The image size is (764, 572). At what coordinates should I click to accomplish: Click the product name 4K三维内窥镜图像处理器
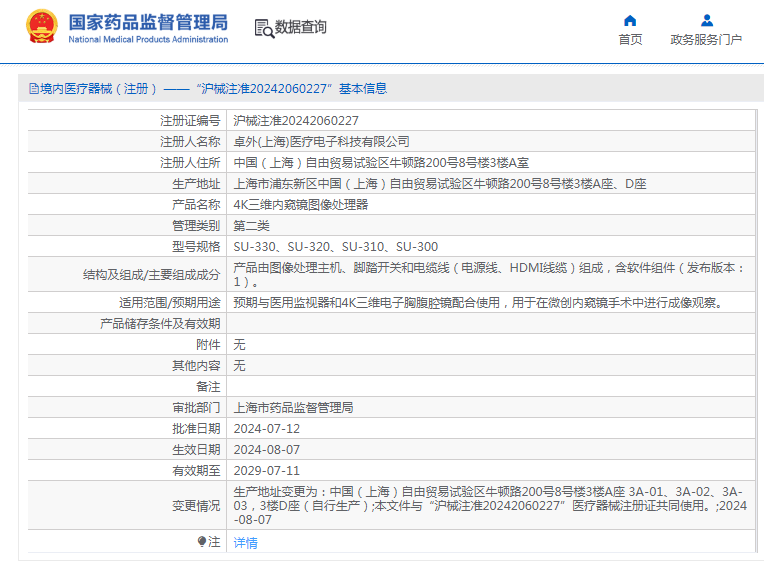(x=300, y=204)
